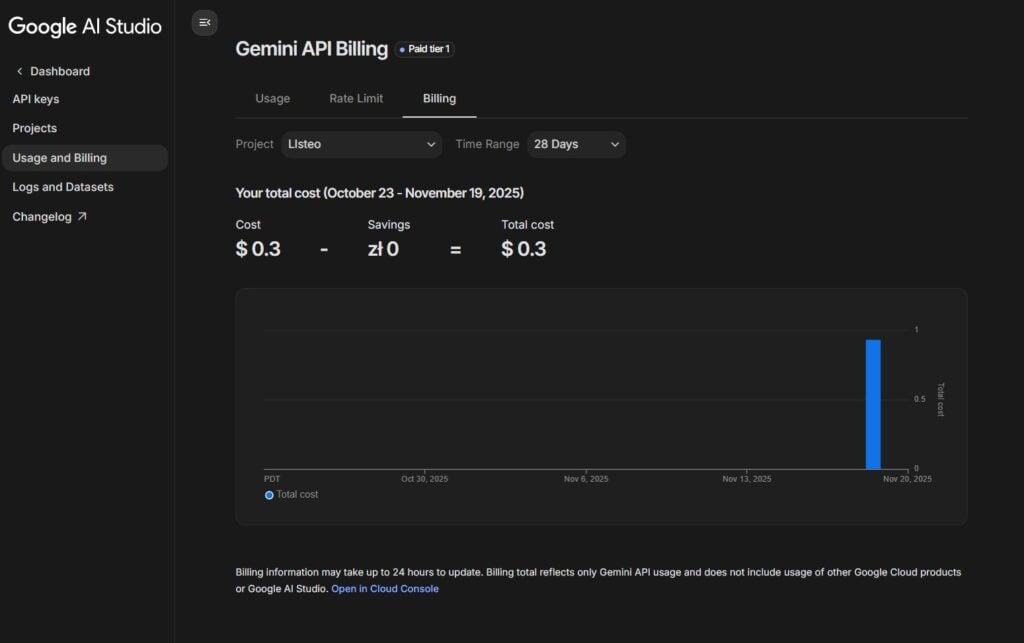Collapse sidebar using the panel toggle icon

(x=204, y=22)
